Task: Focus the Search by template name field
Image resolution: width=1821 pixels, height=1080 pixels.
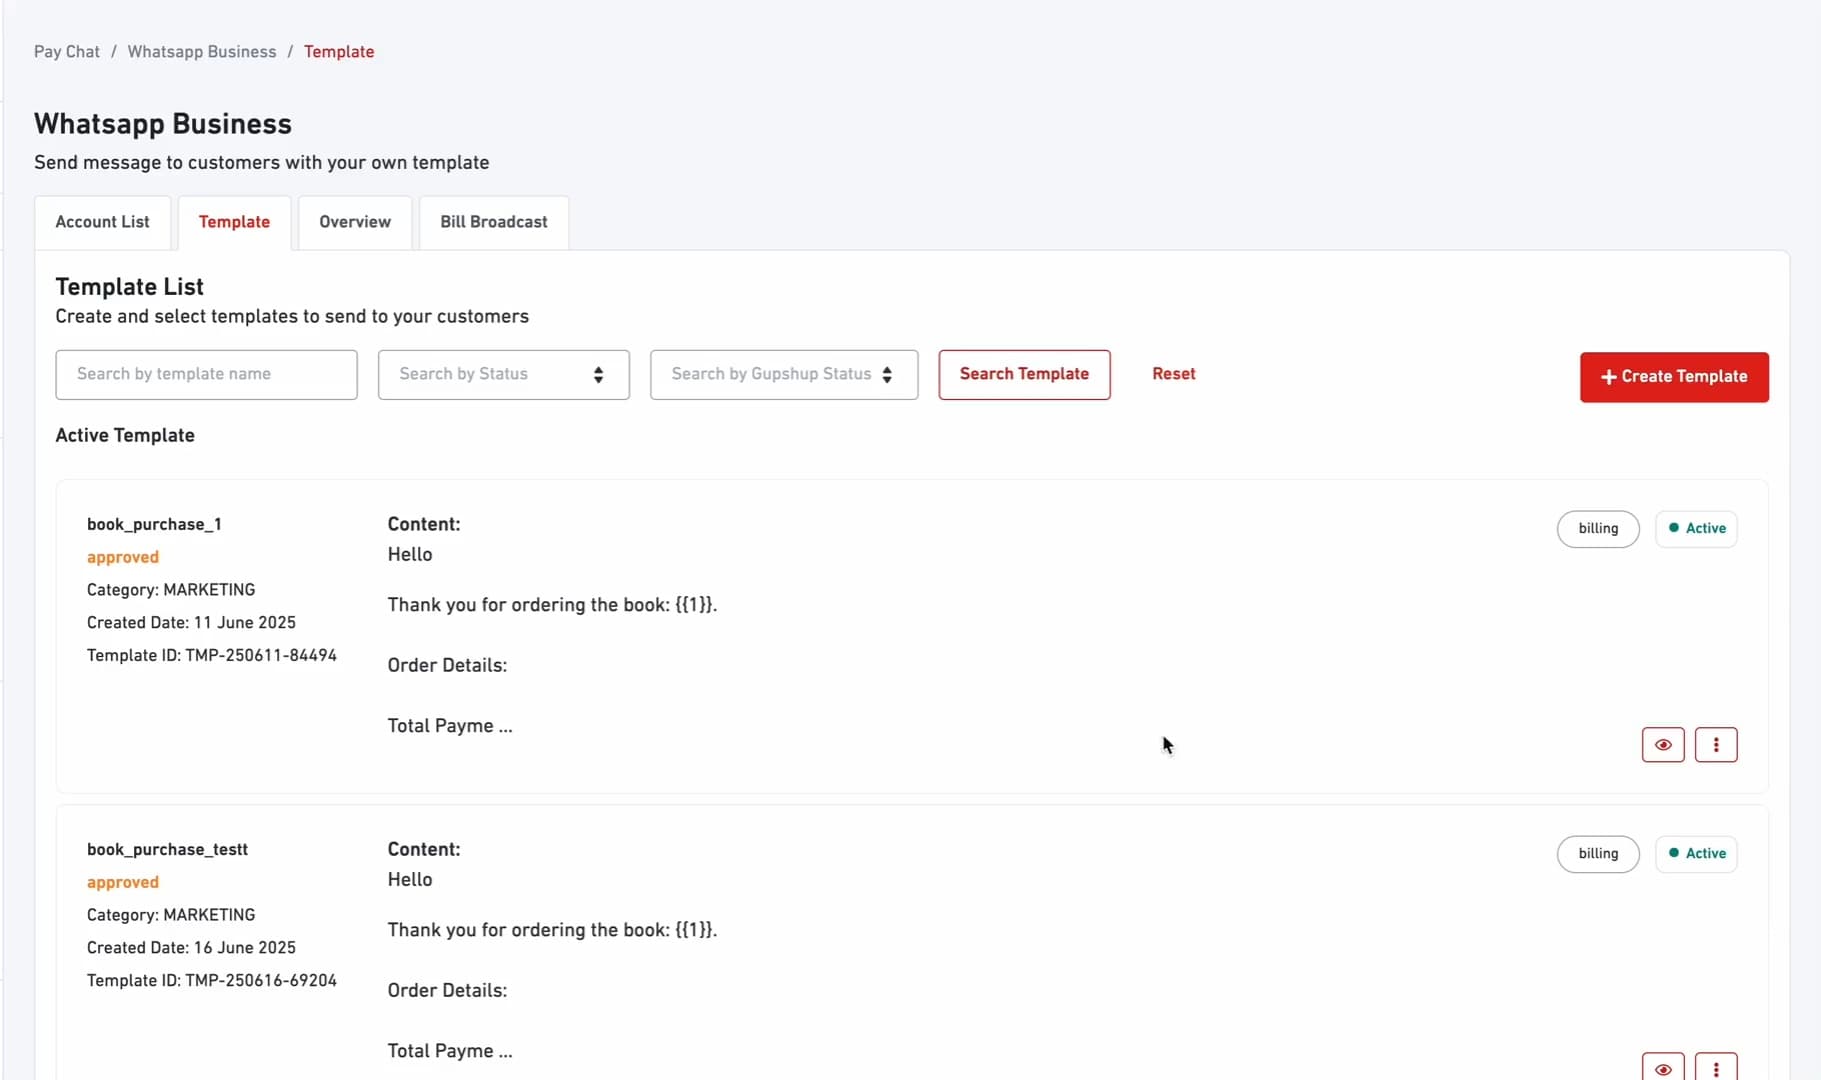Action: click(x=206, y=375)
